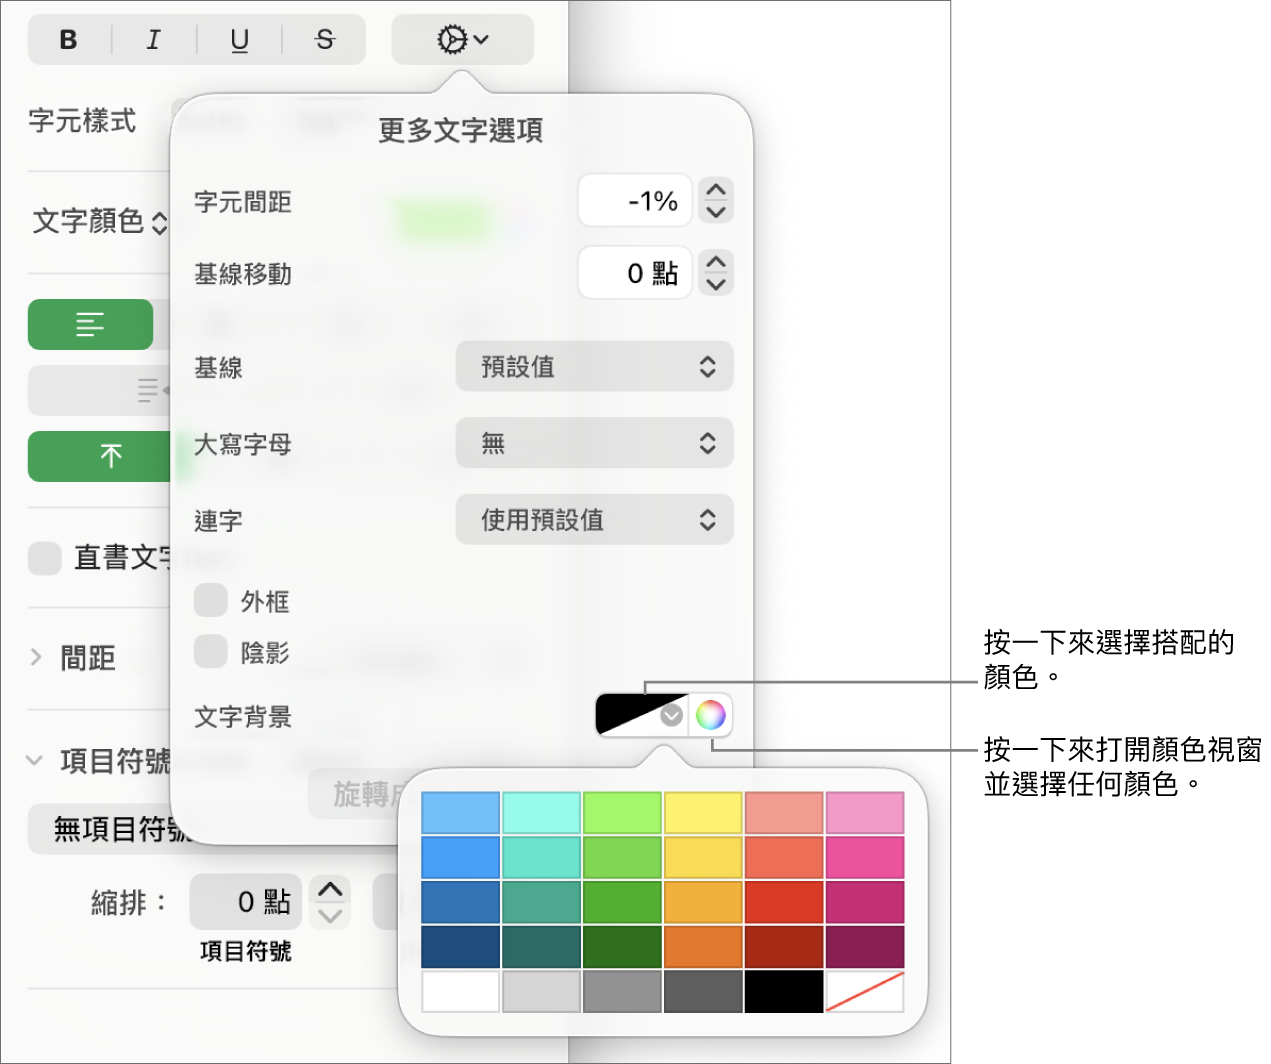Viewport: 1271px width, 1064px height.
Task: Collapse the 項目符號與列表 section
Action: [36, 760]
